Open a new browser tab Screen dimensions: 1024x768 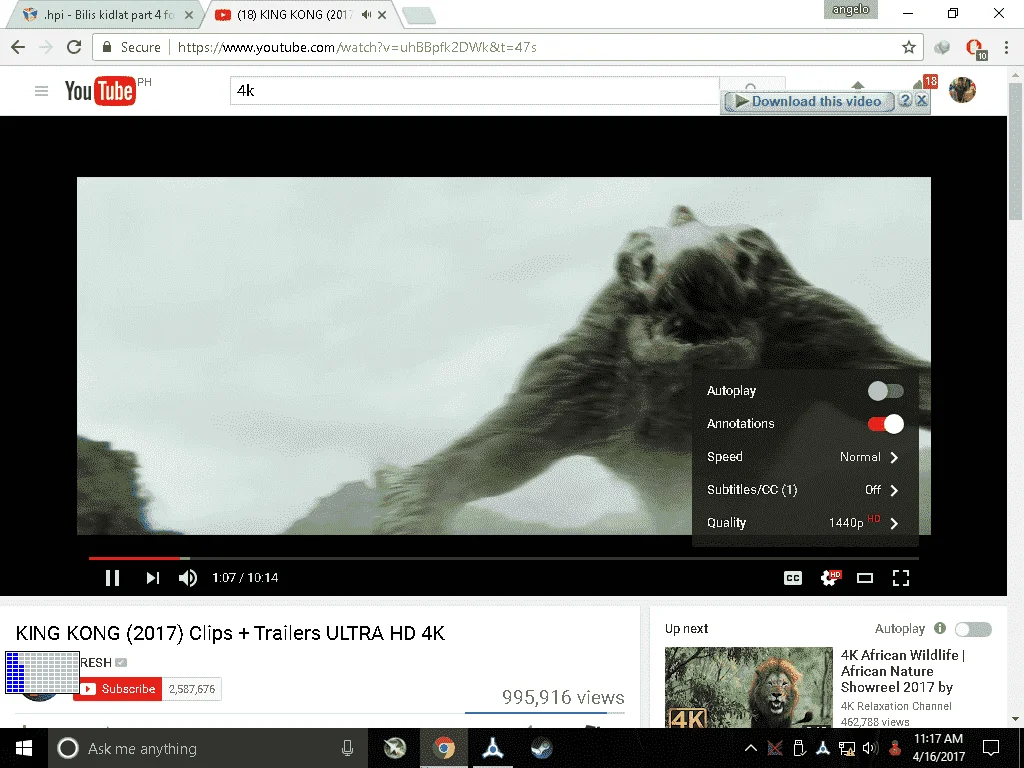[419, 16]
